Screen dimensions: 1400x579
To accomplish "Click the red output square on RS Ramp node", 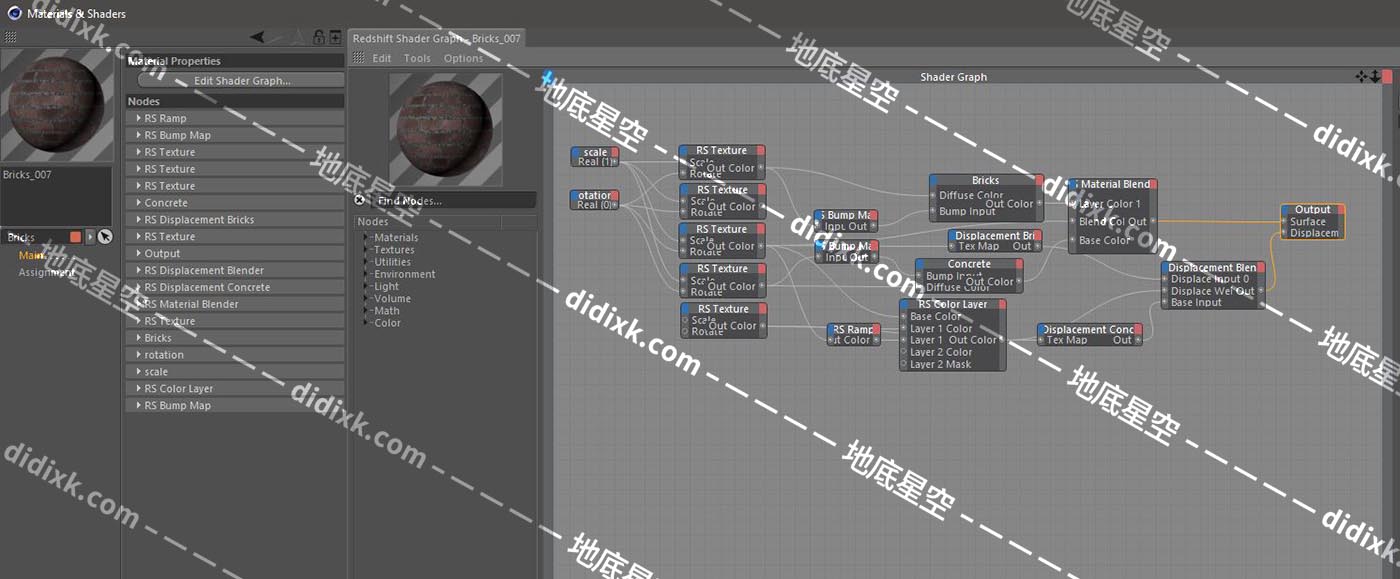I will point(876,329).
